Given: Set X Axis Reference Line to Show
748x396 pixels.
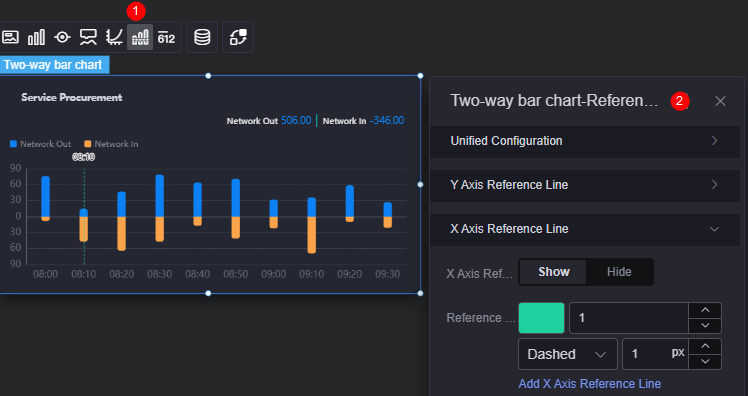Looking at the screenshot, I should (x=553, y=272).
